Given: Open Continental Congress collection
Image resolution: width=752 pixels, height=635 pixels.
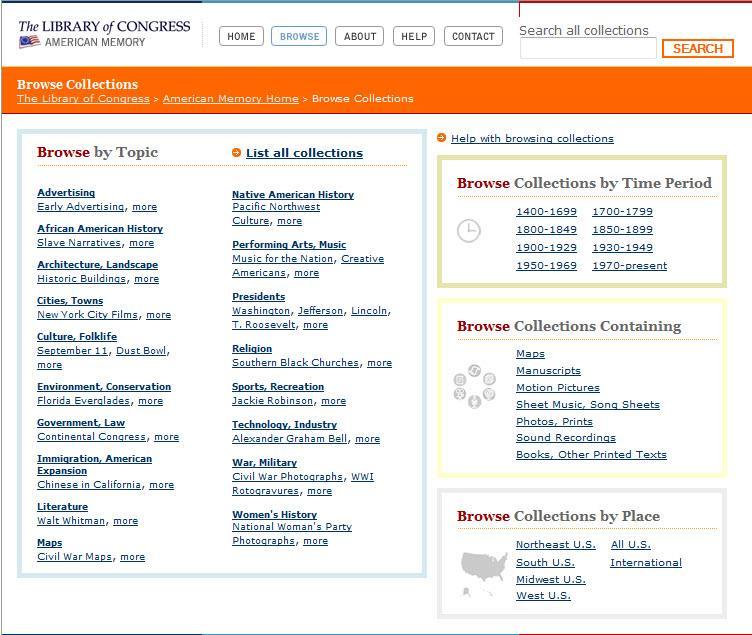Looking at the screenshot, I should point(92,436).
